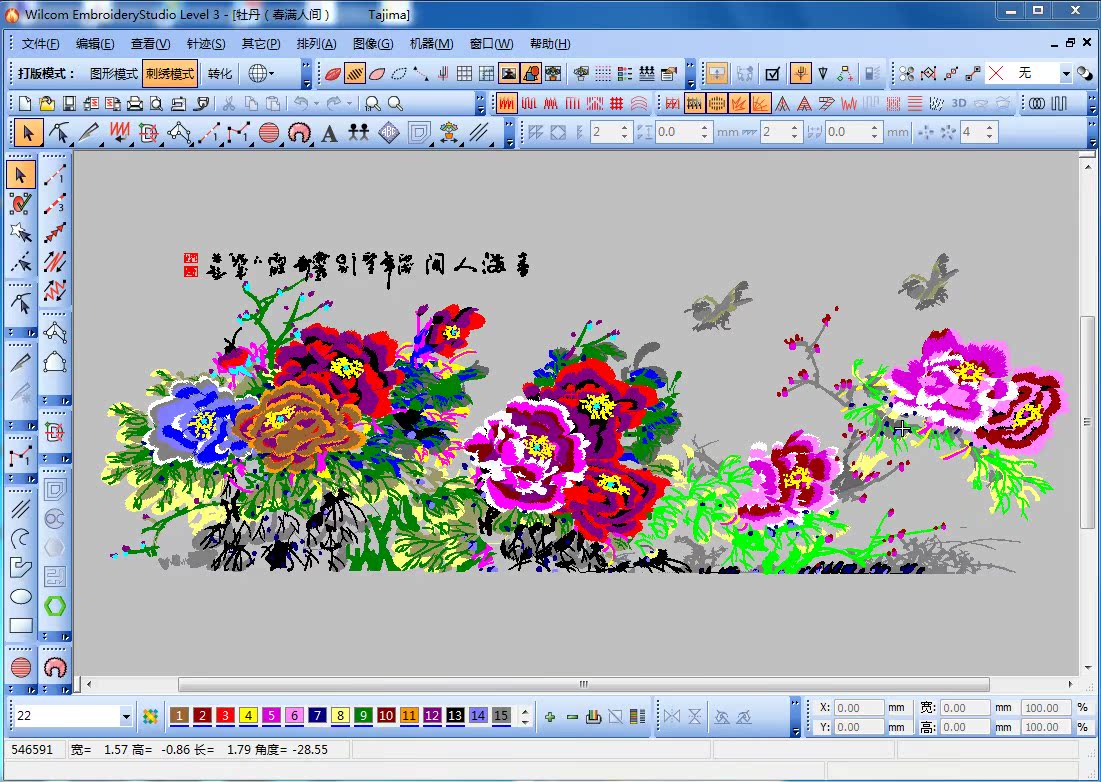The height and width of the screenshot is (782, 1101).
Task: Select the Offset Object nested squares tool
Action: click(419, 132)
